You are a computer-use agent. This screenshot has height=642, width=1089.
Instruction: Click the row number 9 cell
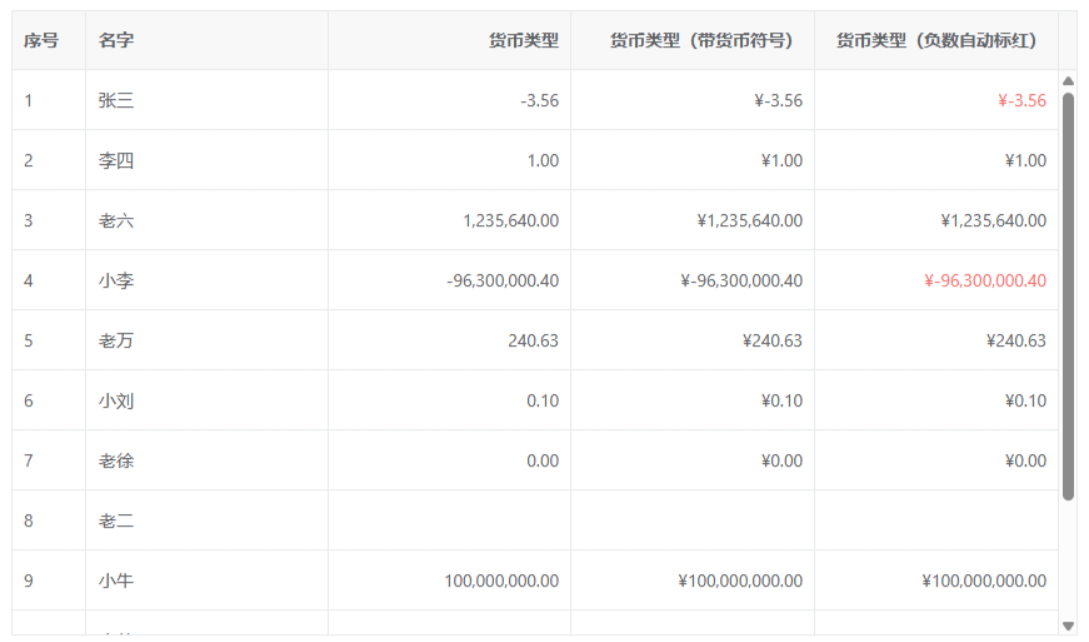click(x=49, y=581)
